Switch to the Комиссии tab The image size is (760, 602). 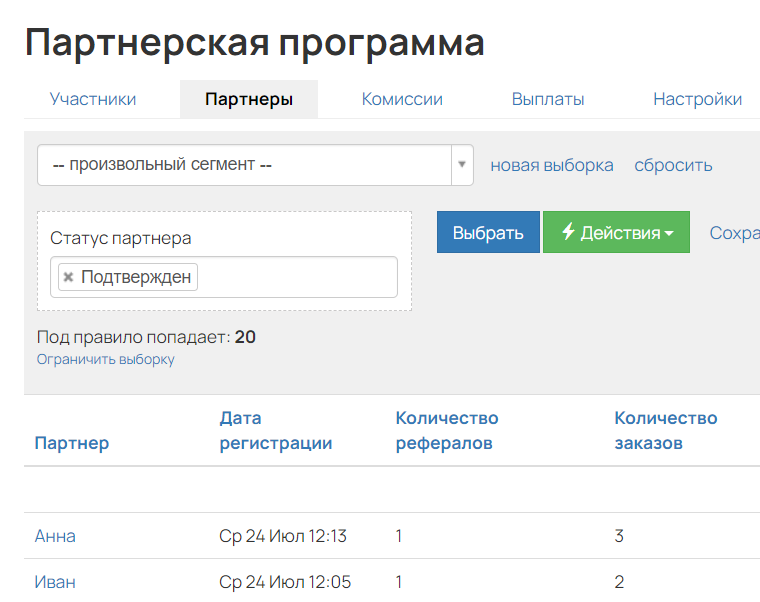click(x=402, y=99)
